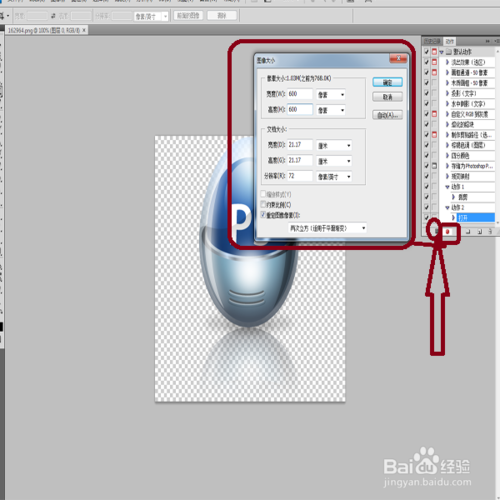Viewport: 500px width, 500px height.
Task: Click the 自动(A)... button in the dialog
Action: point(387,115)
